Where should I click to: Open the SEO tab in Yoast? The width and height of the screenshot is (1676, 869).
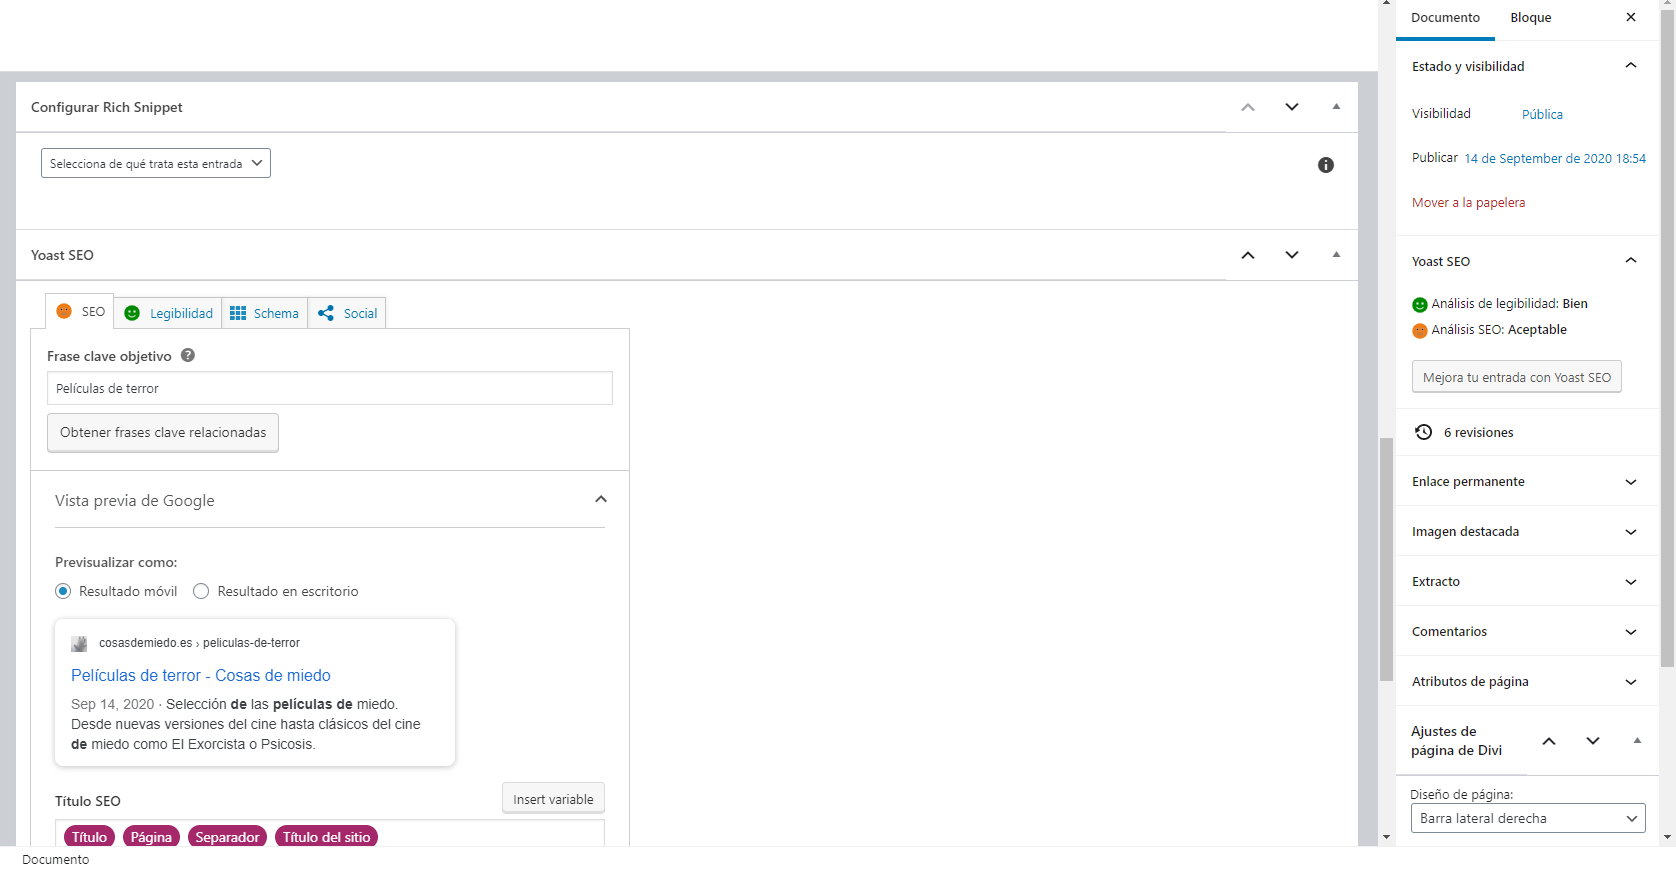[x=80, y=312]
